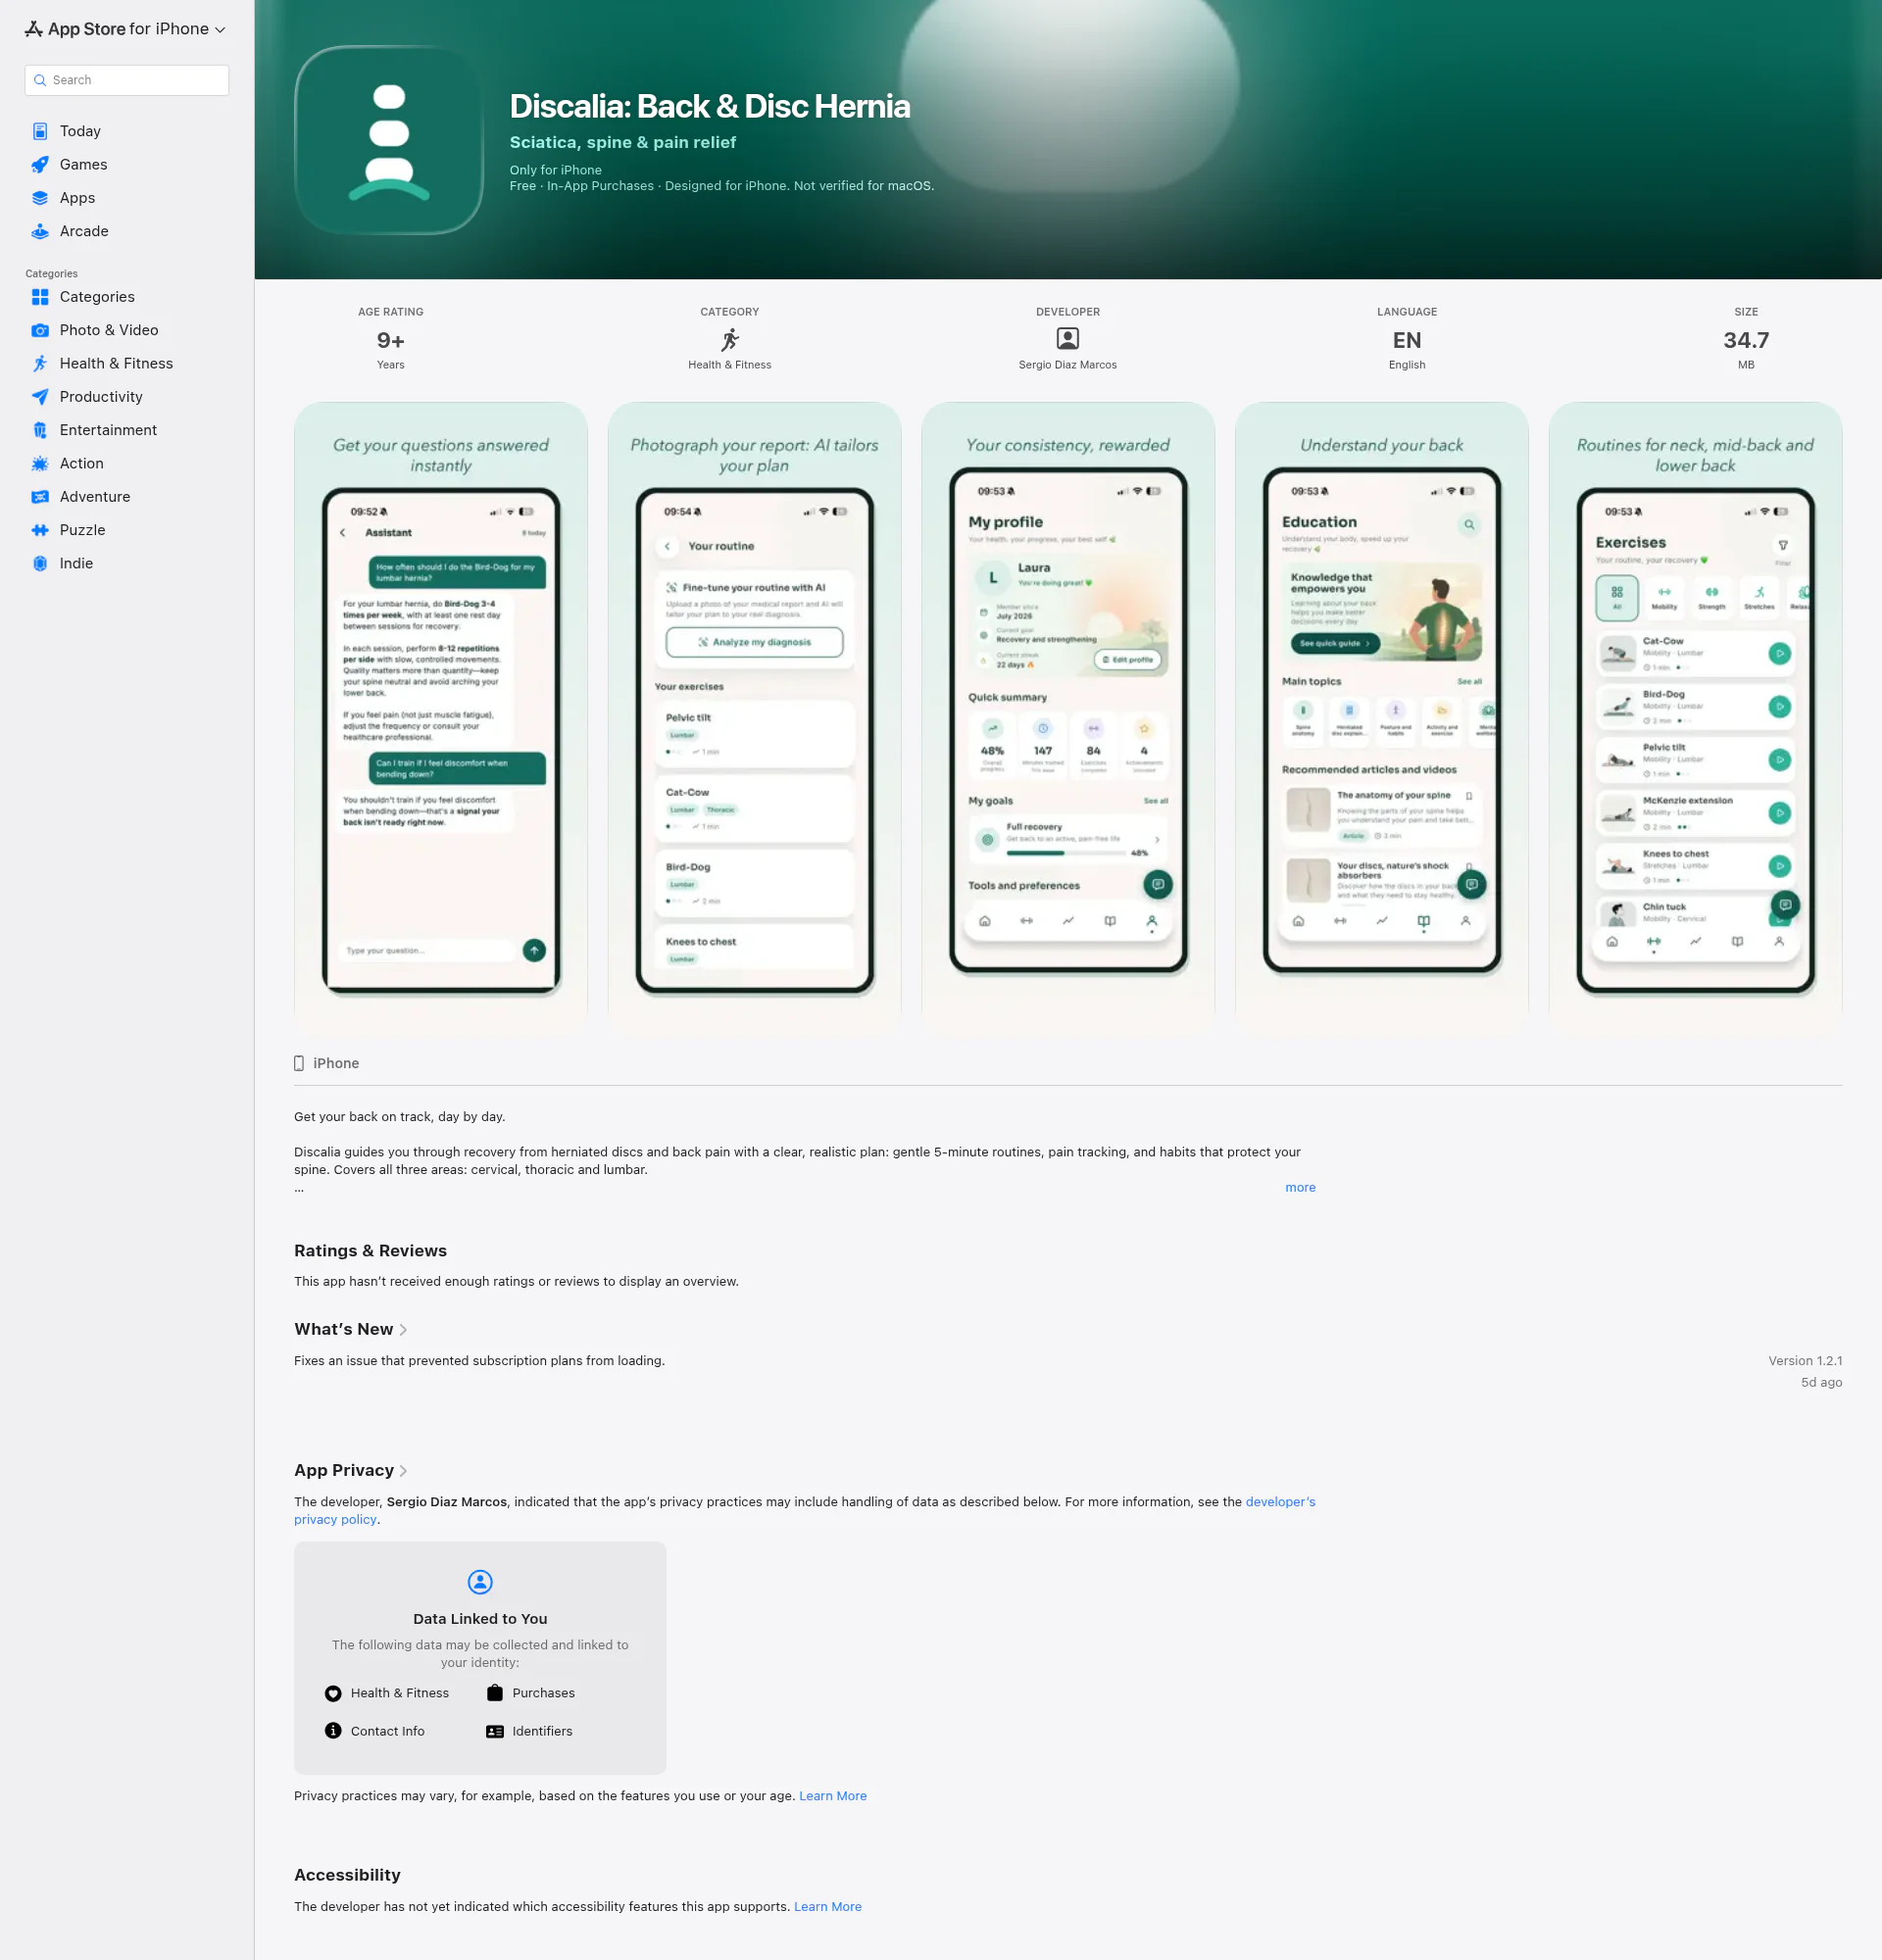Screen dimensions: 1882x1960
Task: Click the developer person icon
Action: 1067,339
